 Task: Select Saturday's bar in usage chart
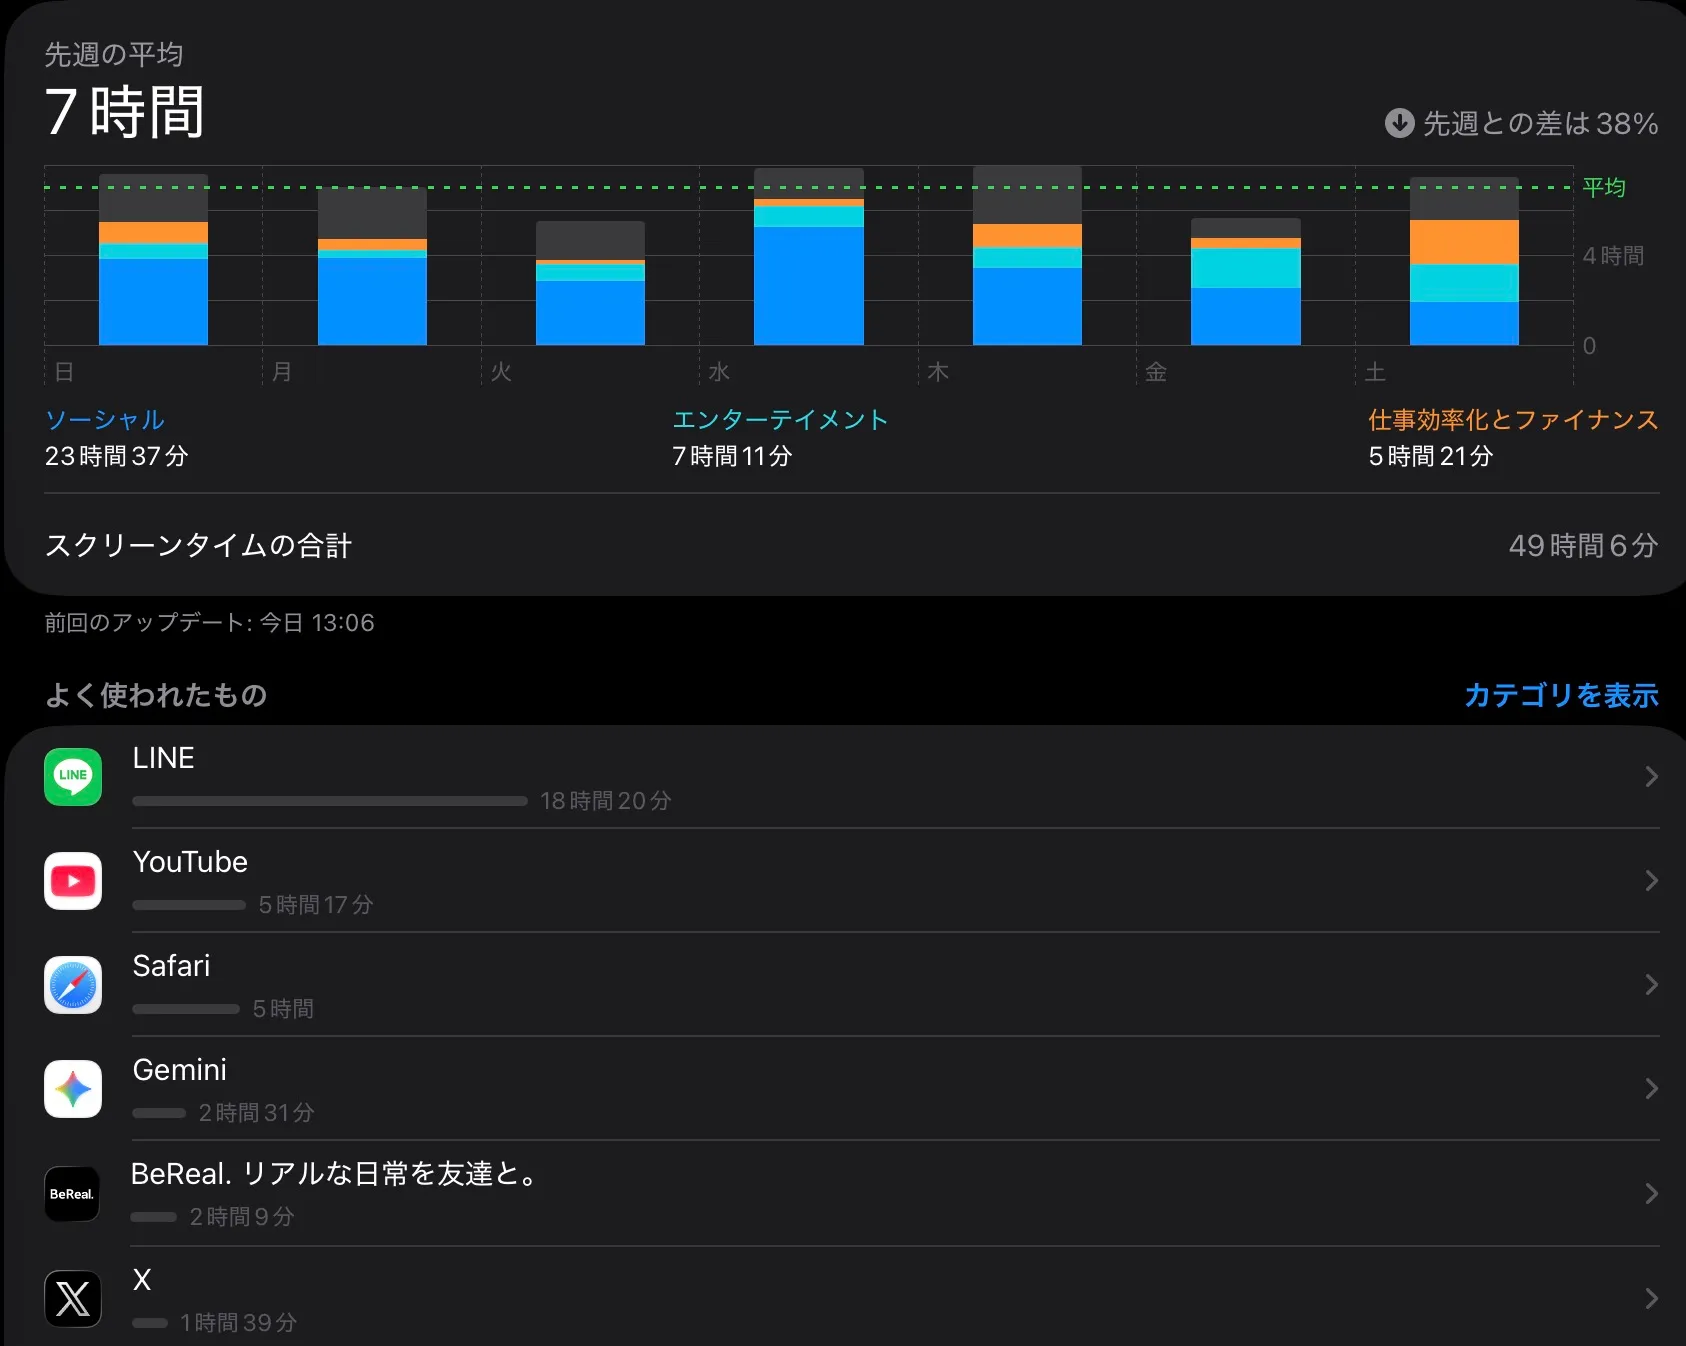coord(1464,270)
